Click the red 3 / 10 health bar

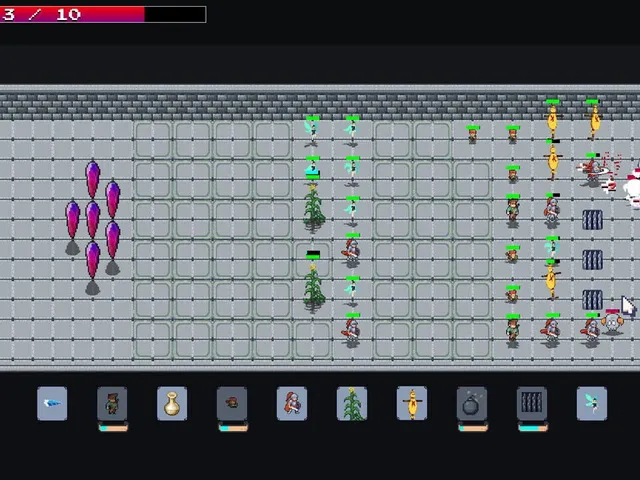(x=103, y=14)
